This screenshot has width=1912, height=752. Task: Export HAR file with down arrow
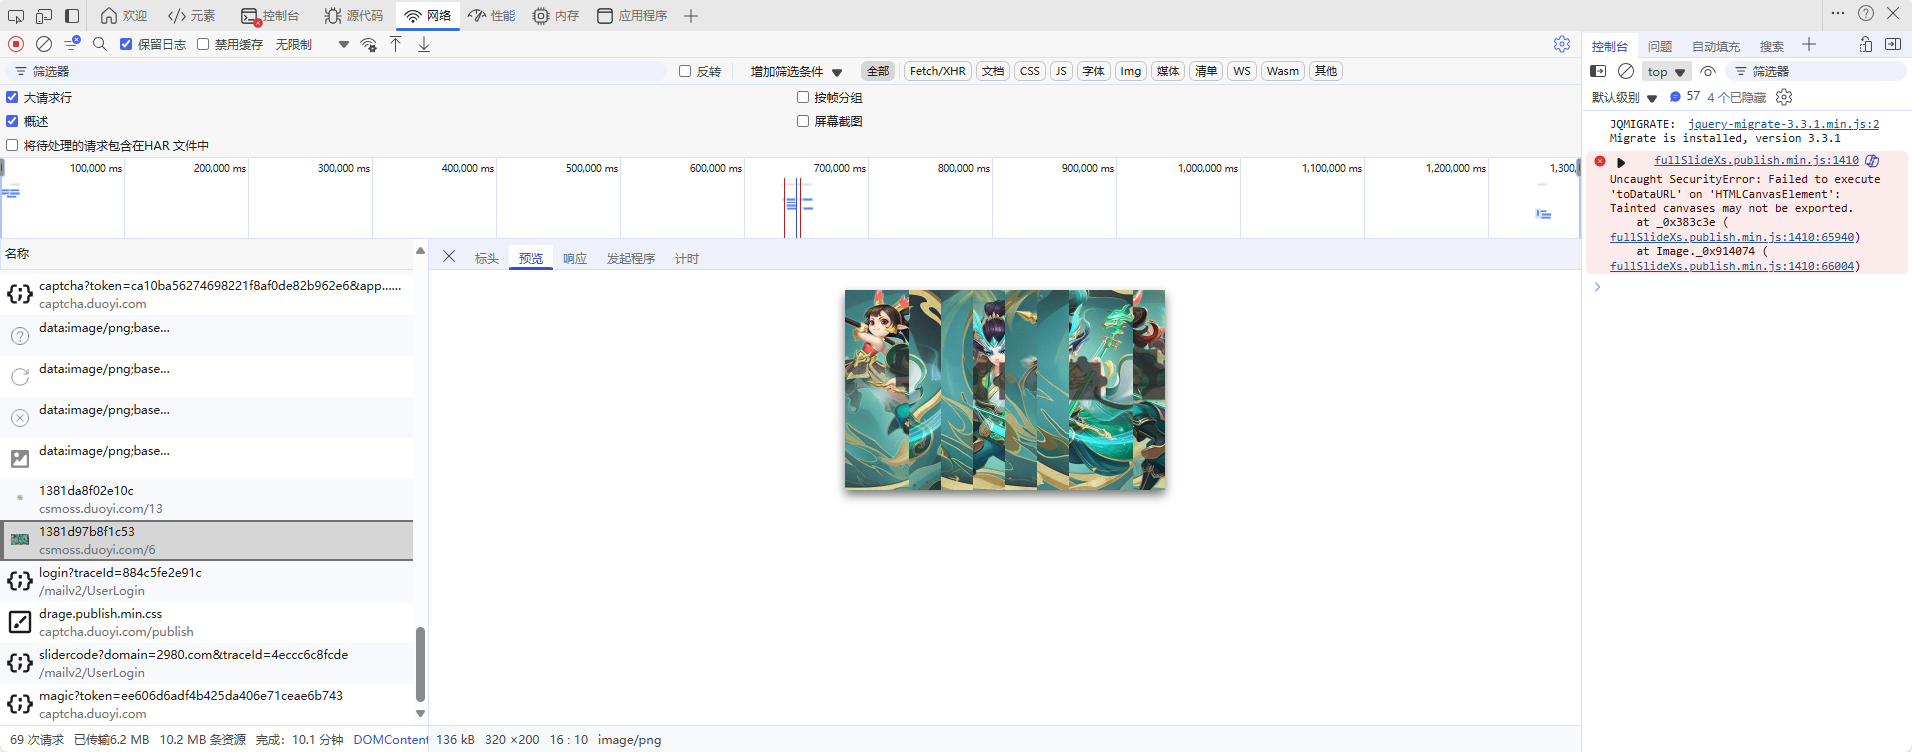[x=424, y=44]
